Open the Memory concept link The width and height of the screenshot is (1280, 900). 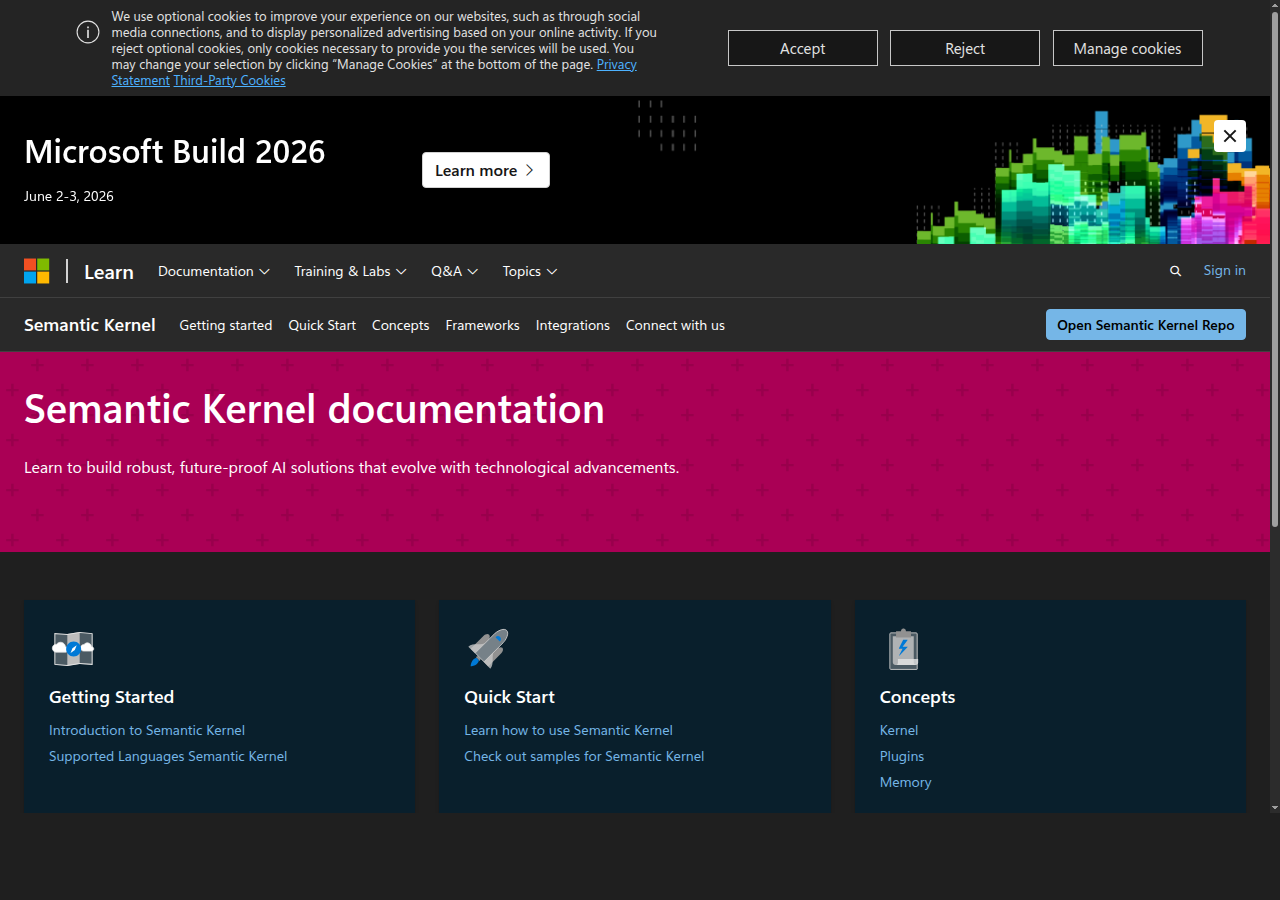click(x=905, y=782)
